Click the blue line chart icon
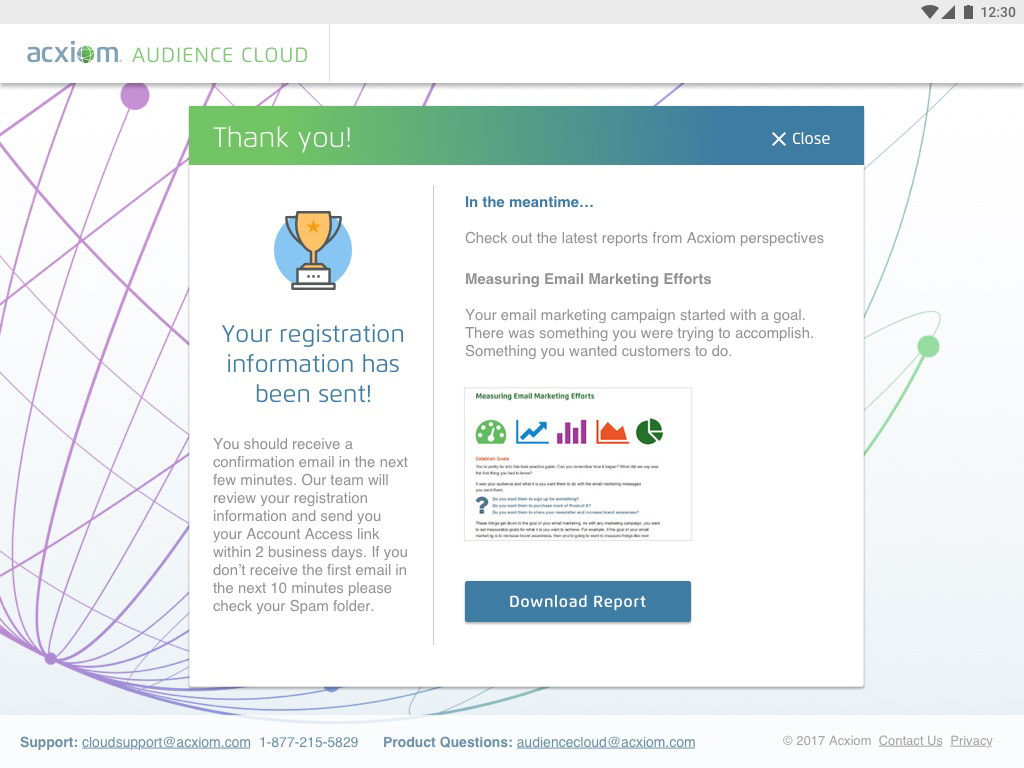The height and width of the screenshot is (768, 1024). click(531, 431)
